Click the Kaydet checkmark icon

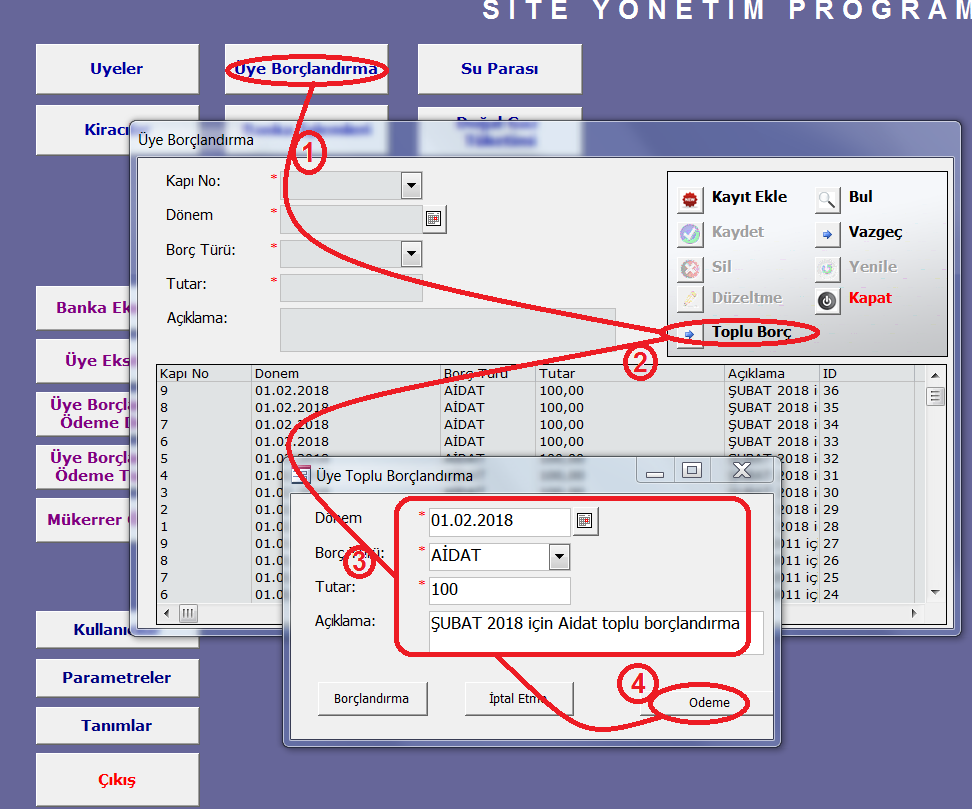pyautogui.click(x=690, y=233)
